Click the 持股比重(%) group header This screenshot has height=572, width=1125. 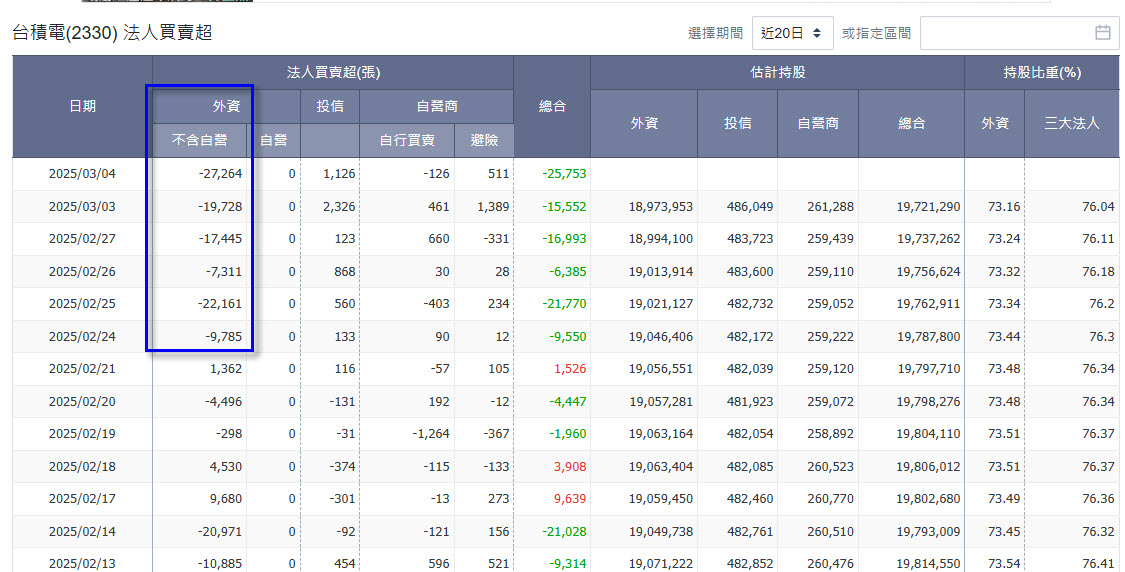tap(1042, 72)
